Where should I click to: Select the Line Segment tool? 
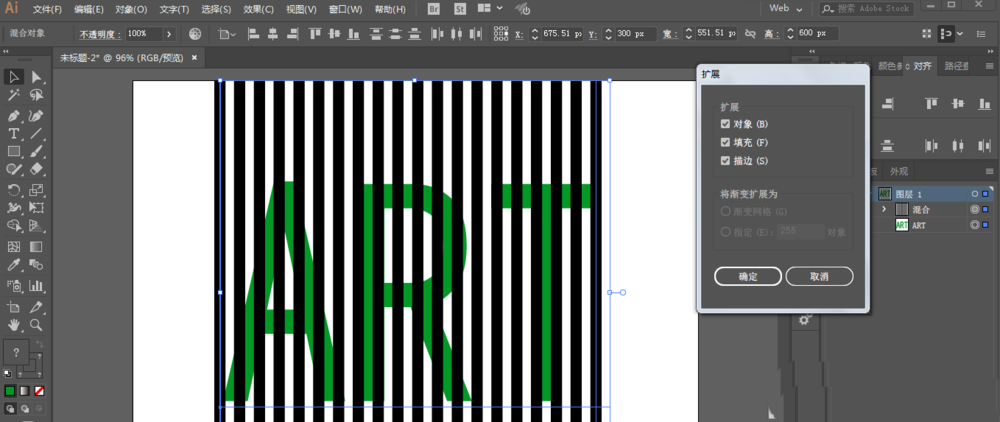pos(36,134)
